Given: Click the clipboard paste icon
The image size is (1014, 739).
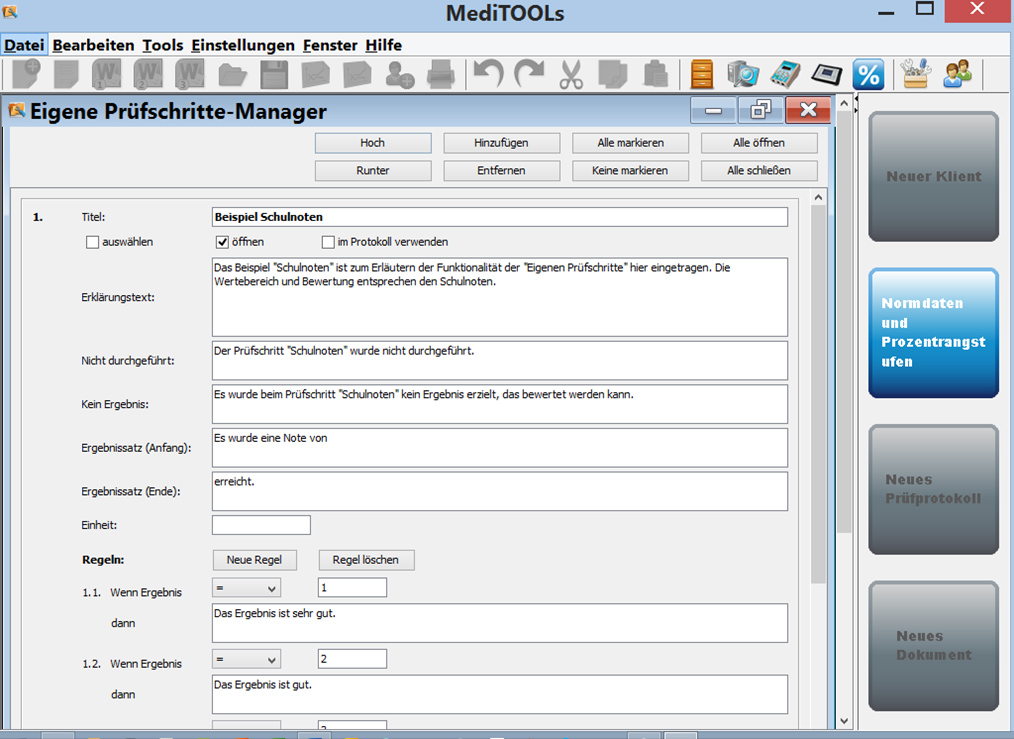Looking at the screenshot, I should pyautogui.click(x=655, y=74).
